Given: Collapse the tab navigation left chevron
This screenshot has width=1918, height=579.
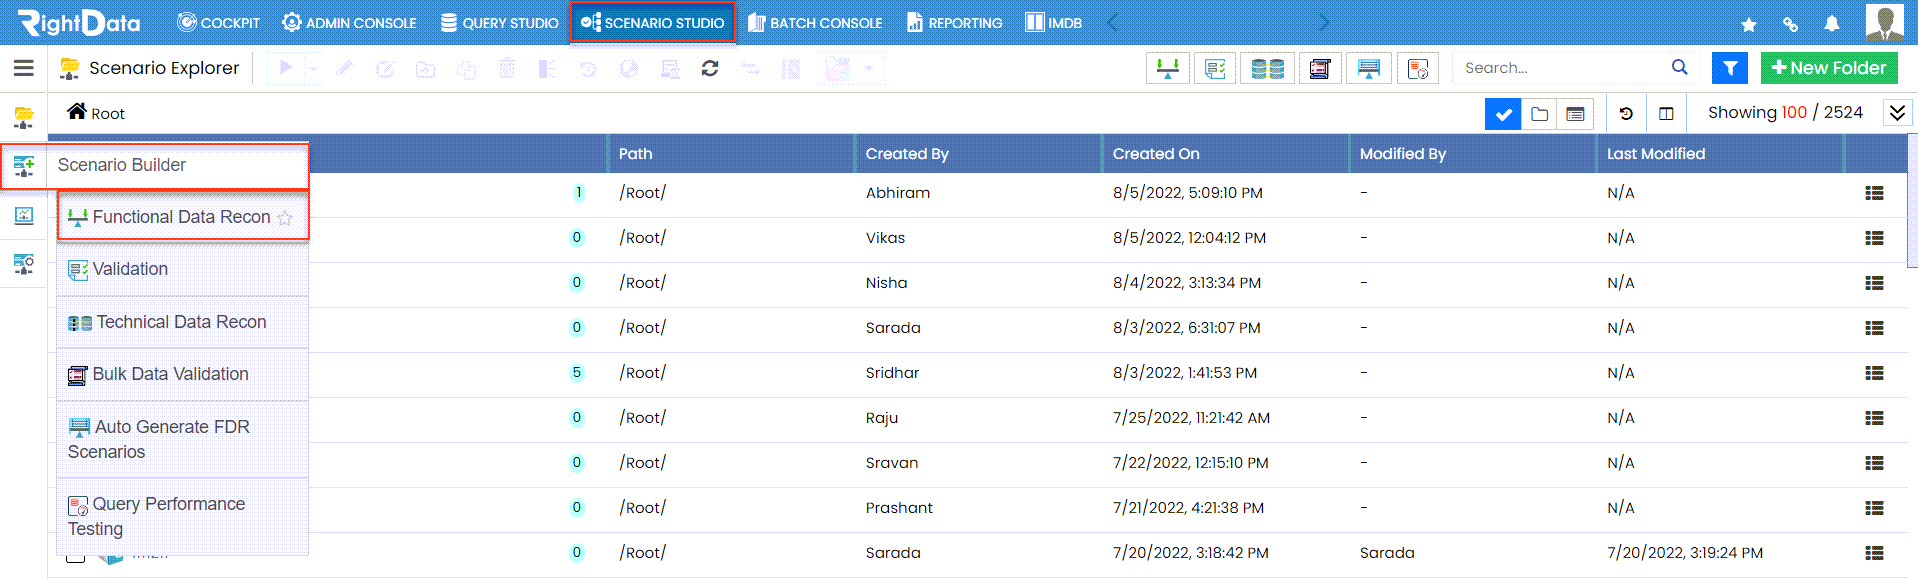Looking at the screenshot, I should (1113, 22).
